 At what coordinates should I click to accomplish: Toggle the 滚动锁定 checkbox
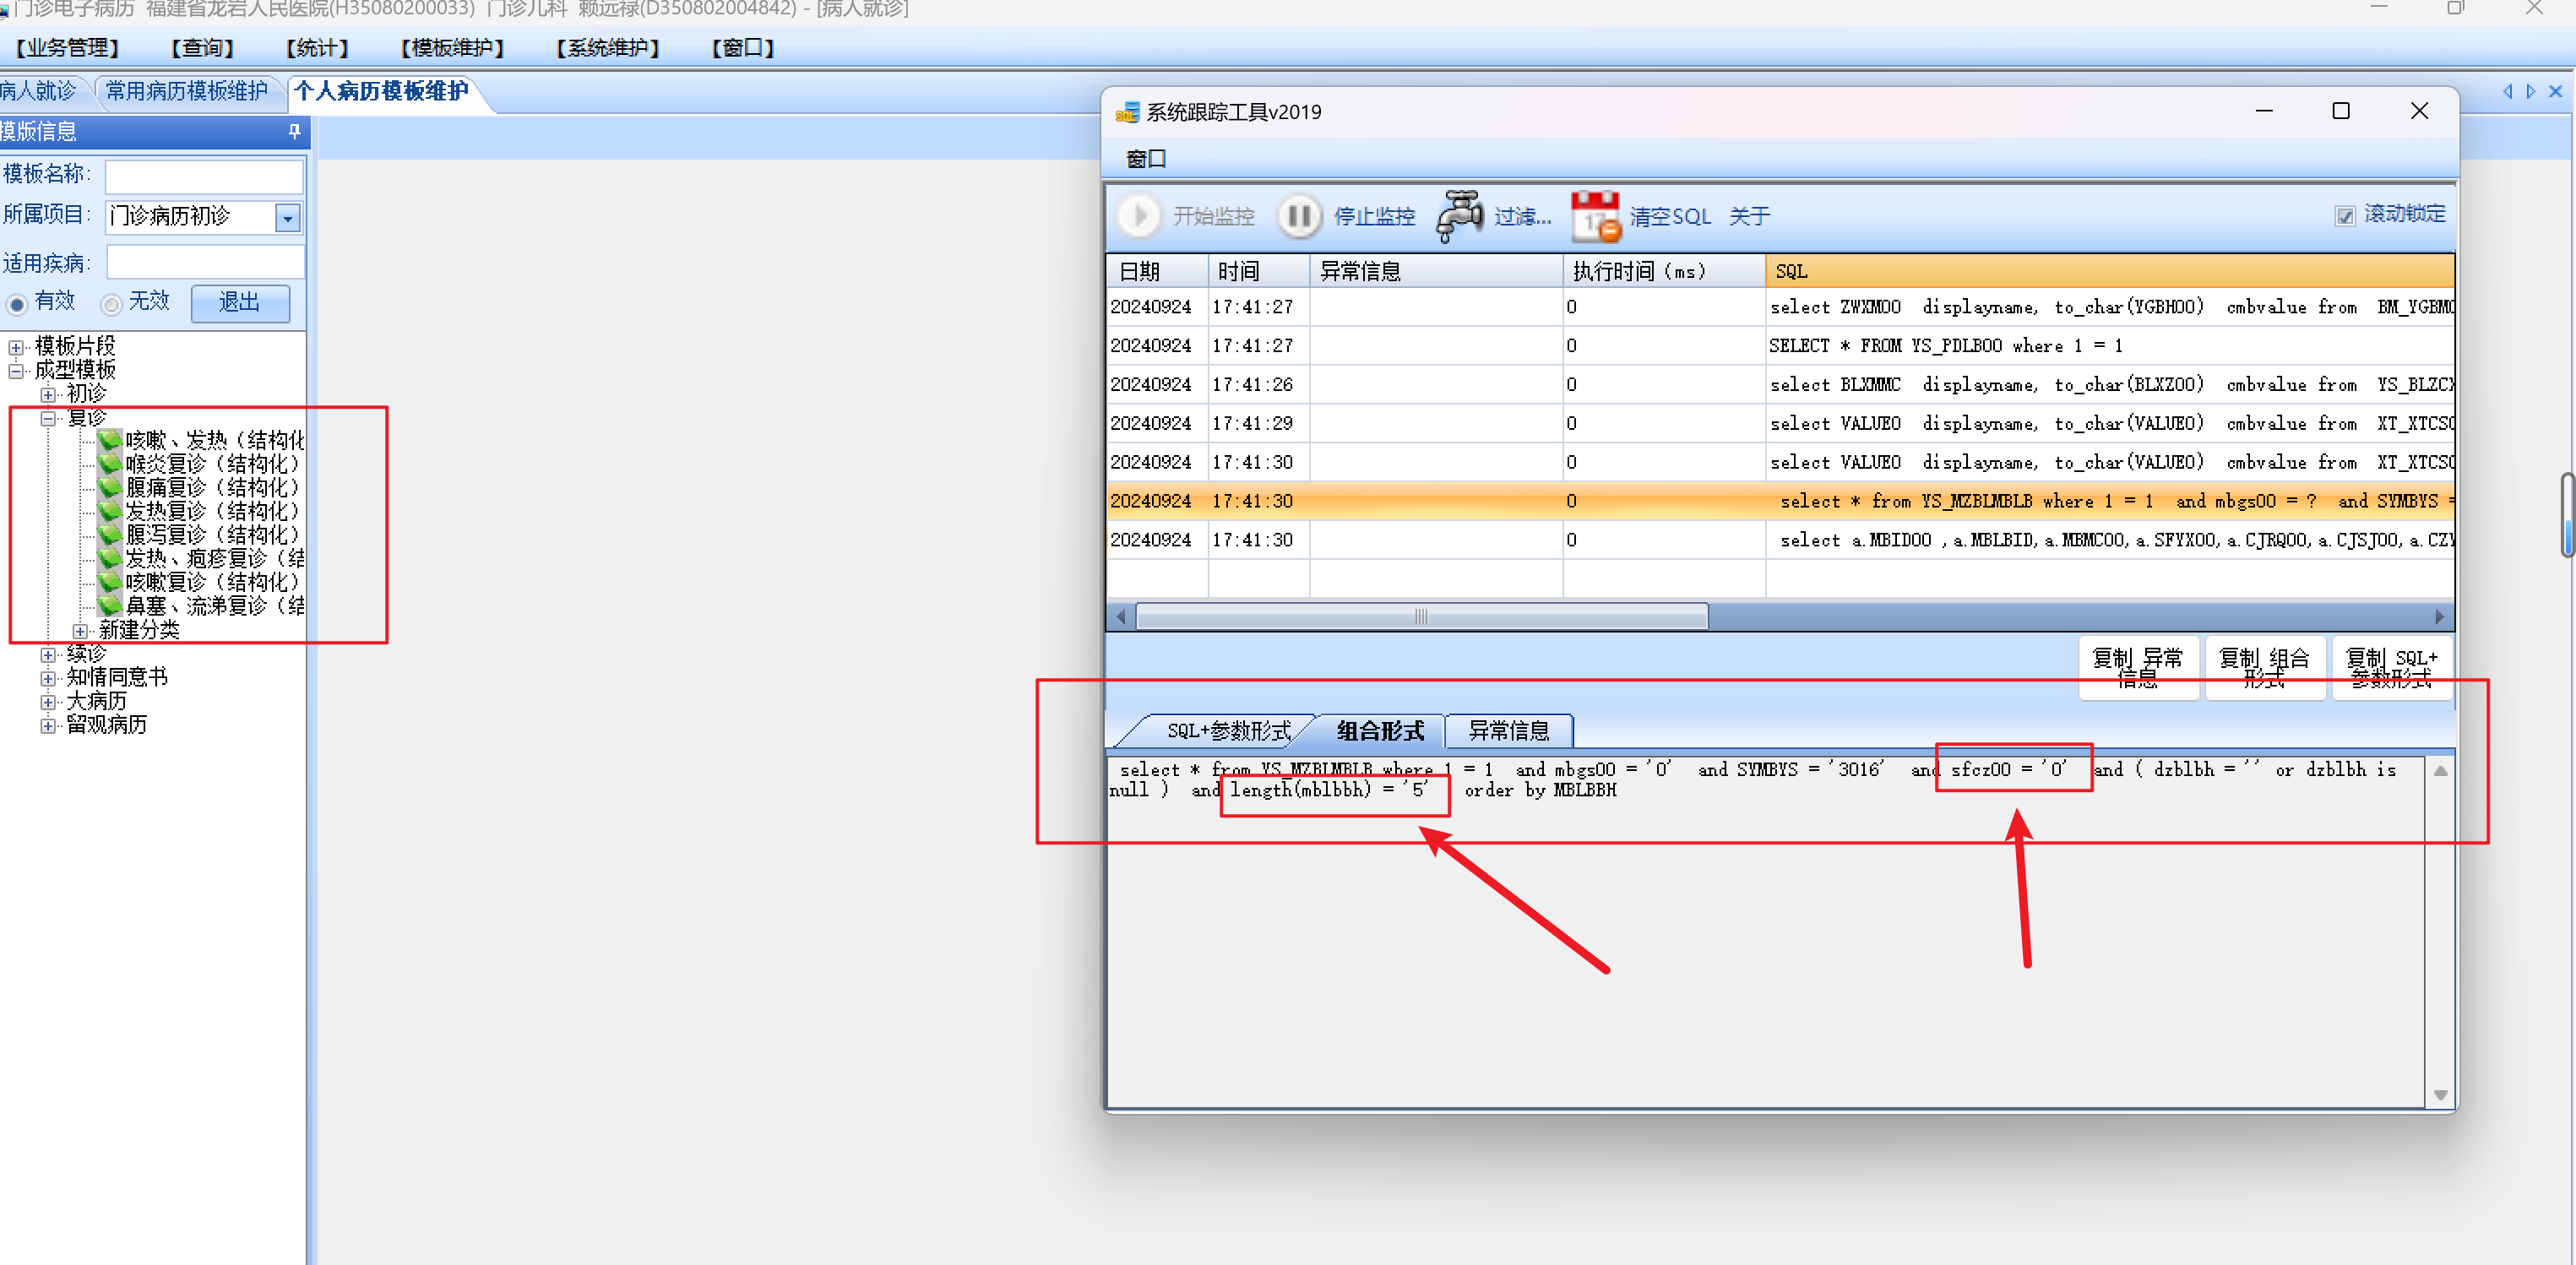pyautogui.click(x=2345, y=216)
